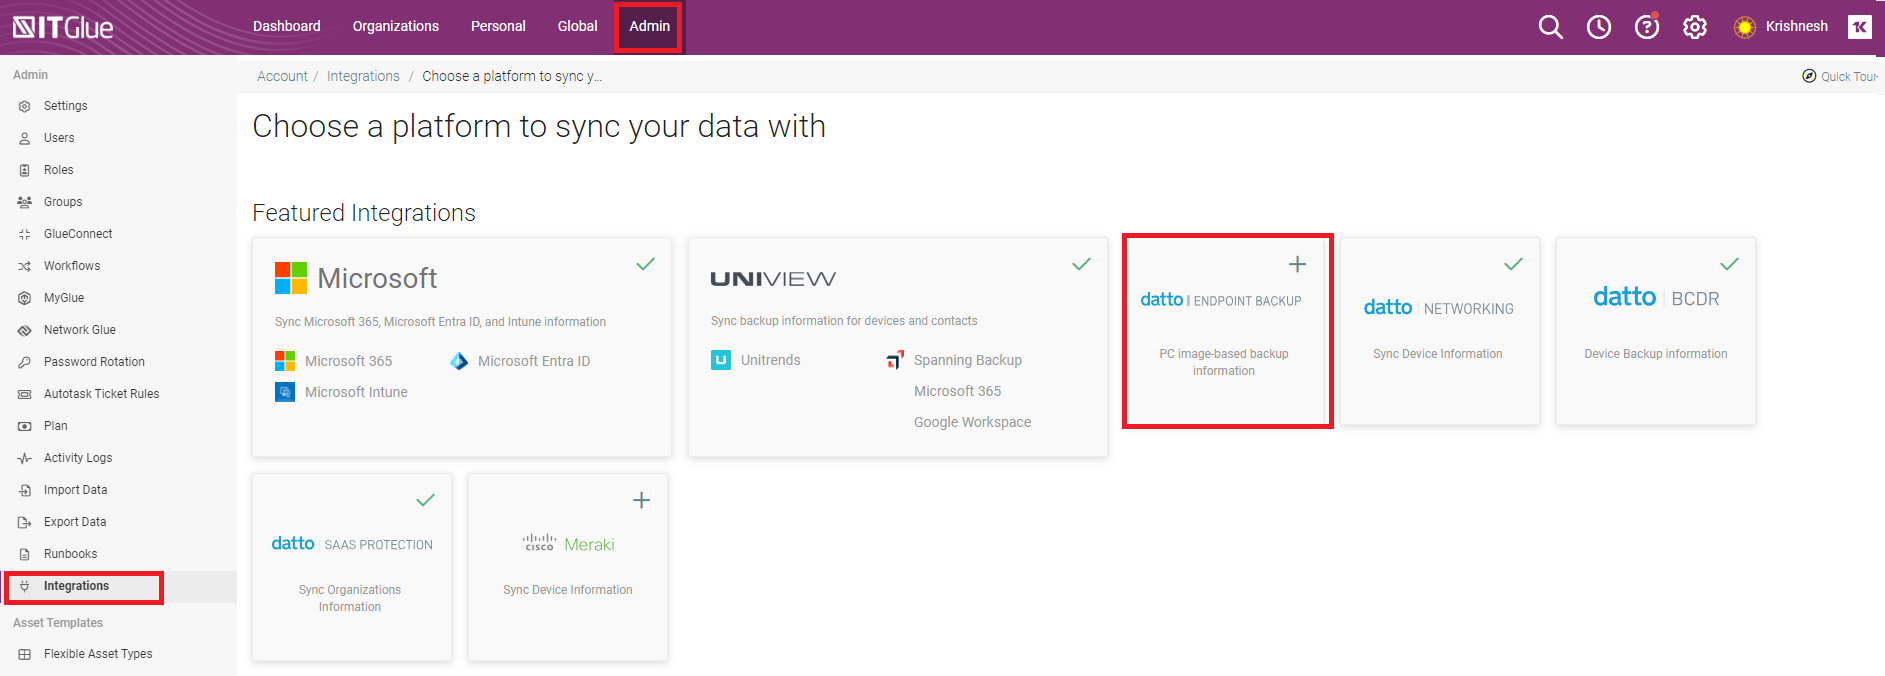Open the Datto BCDR integration card

(1655, 330)
